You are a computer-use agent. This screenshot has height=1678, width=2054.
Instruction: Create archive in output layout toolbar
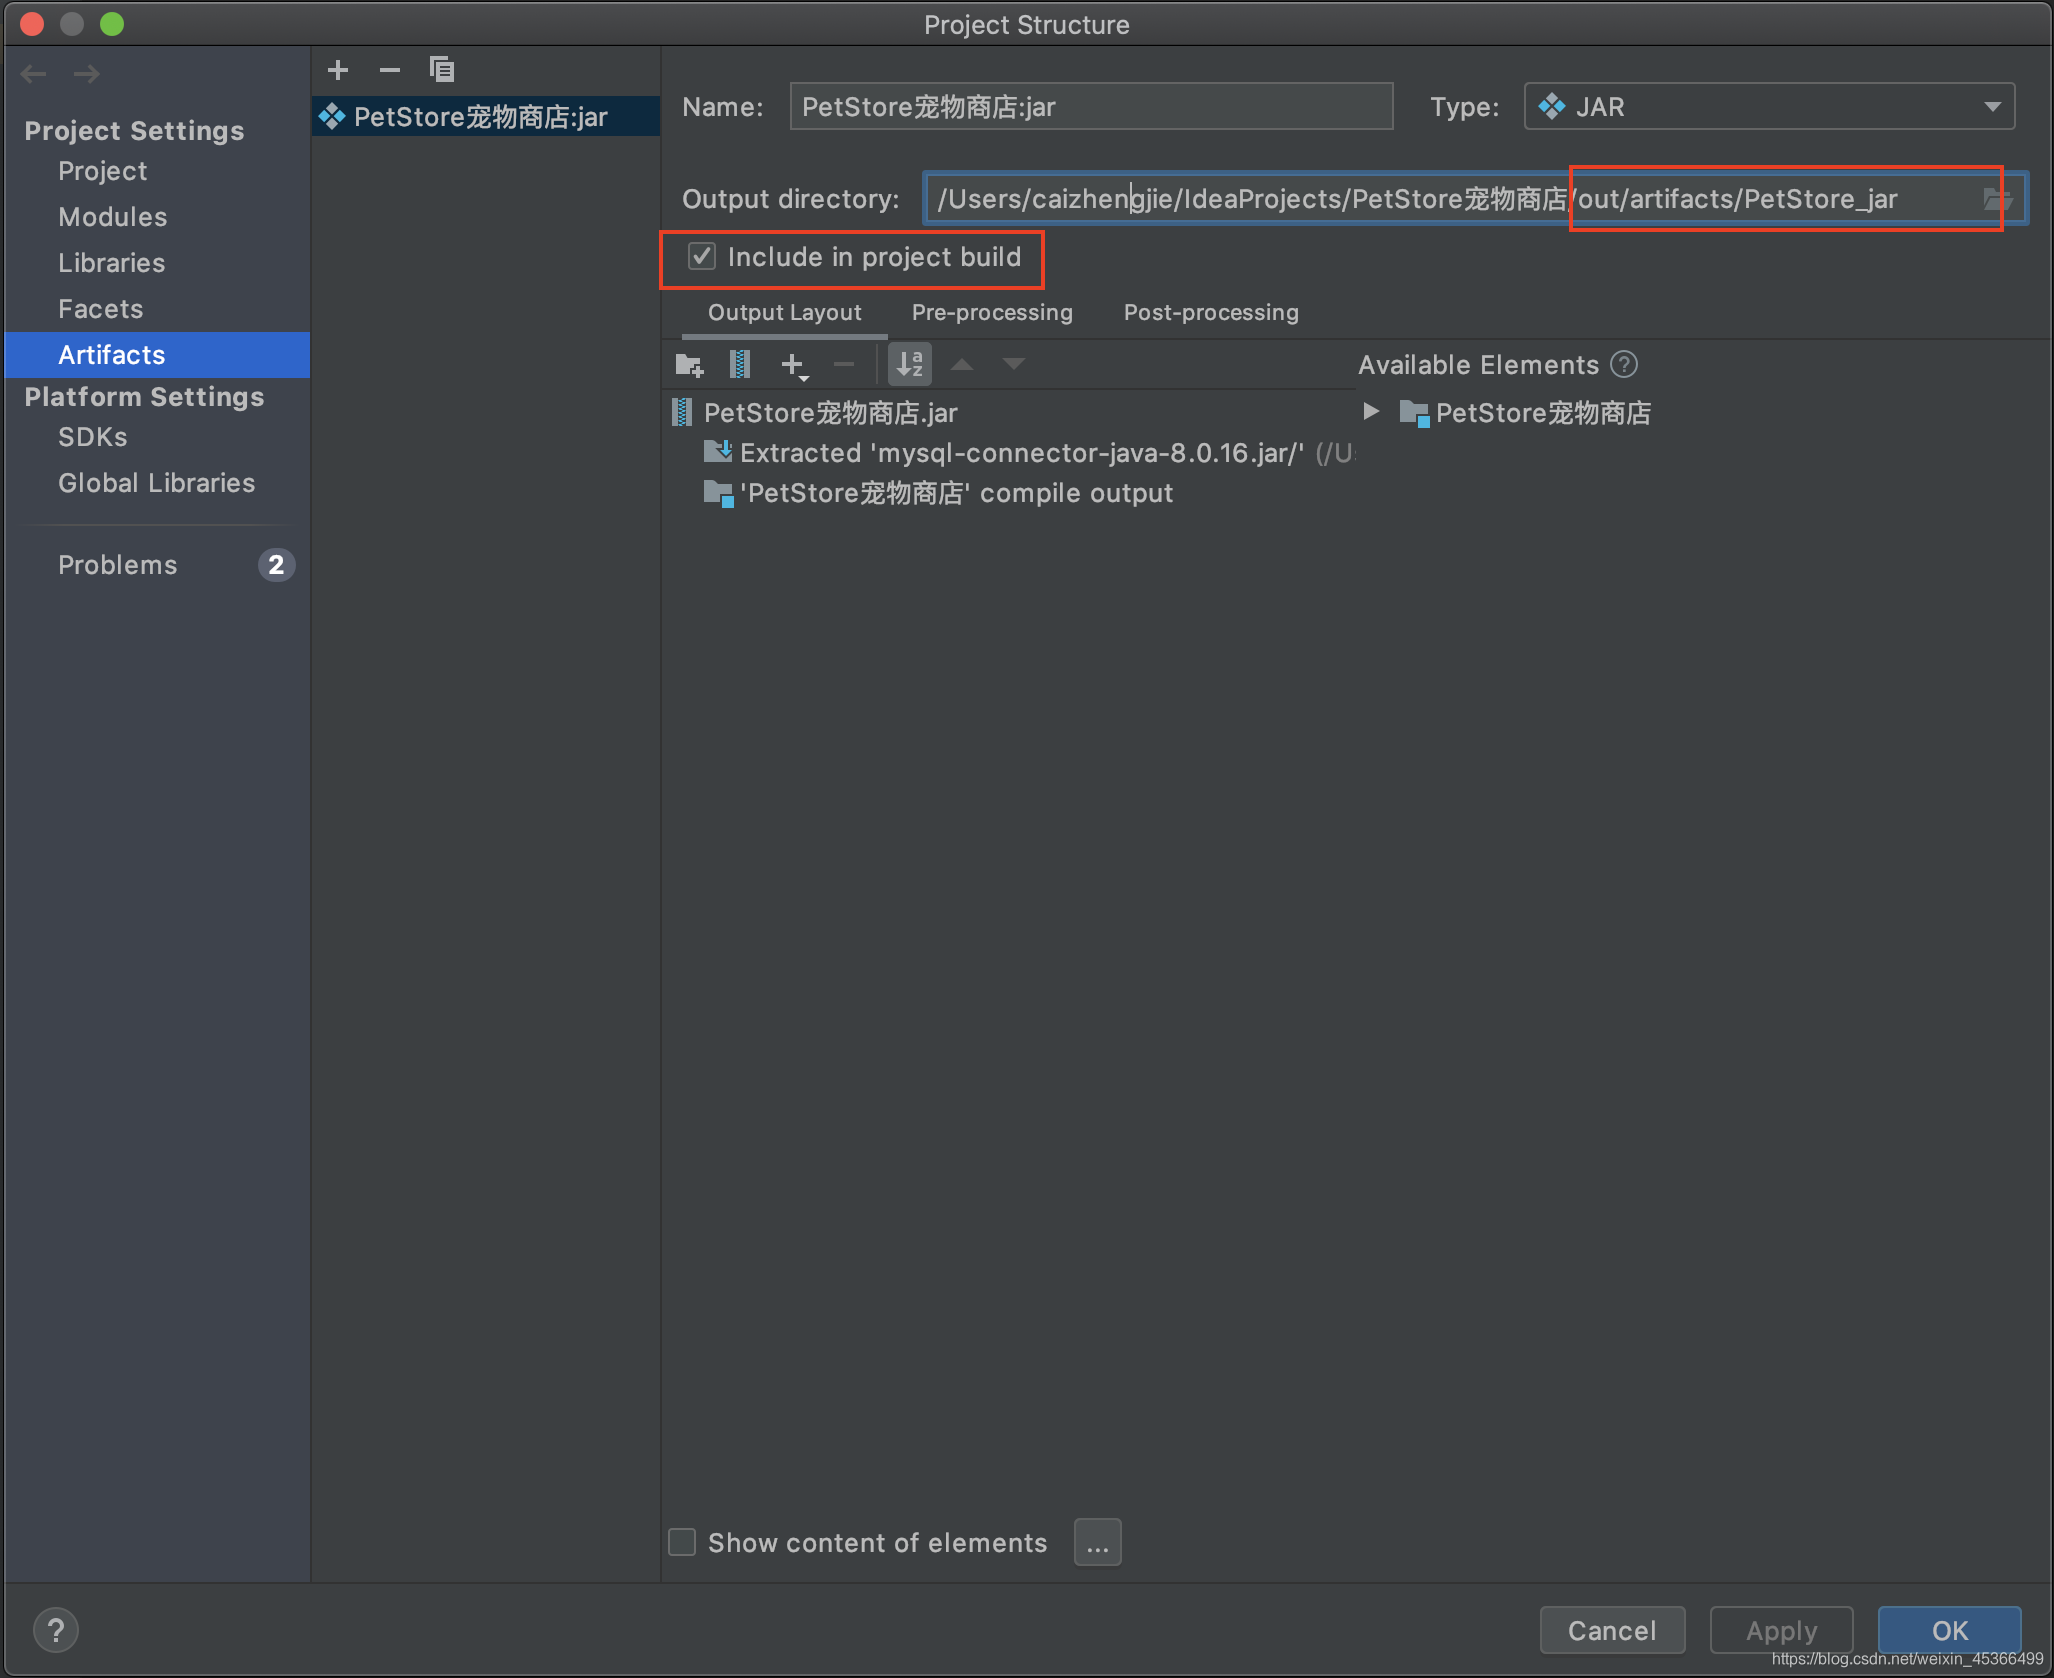(740, 364)
